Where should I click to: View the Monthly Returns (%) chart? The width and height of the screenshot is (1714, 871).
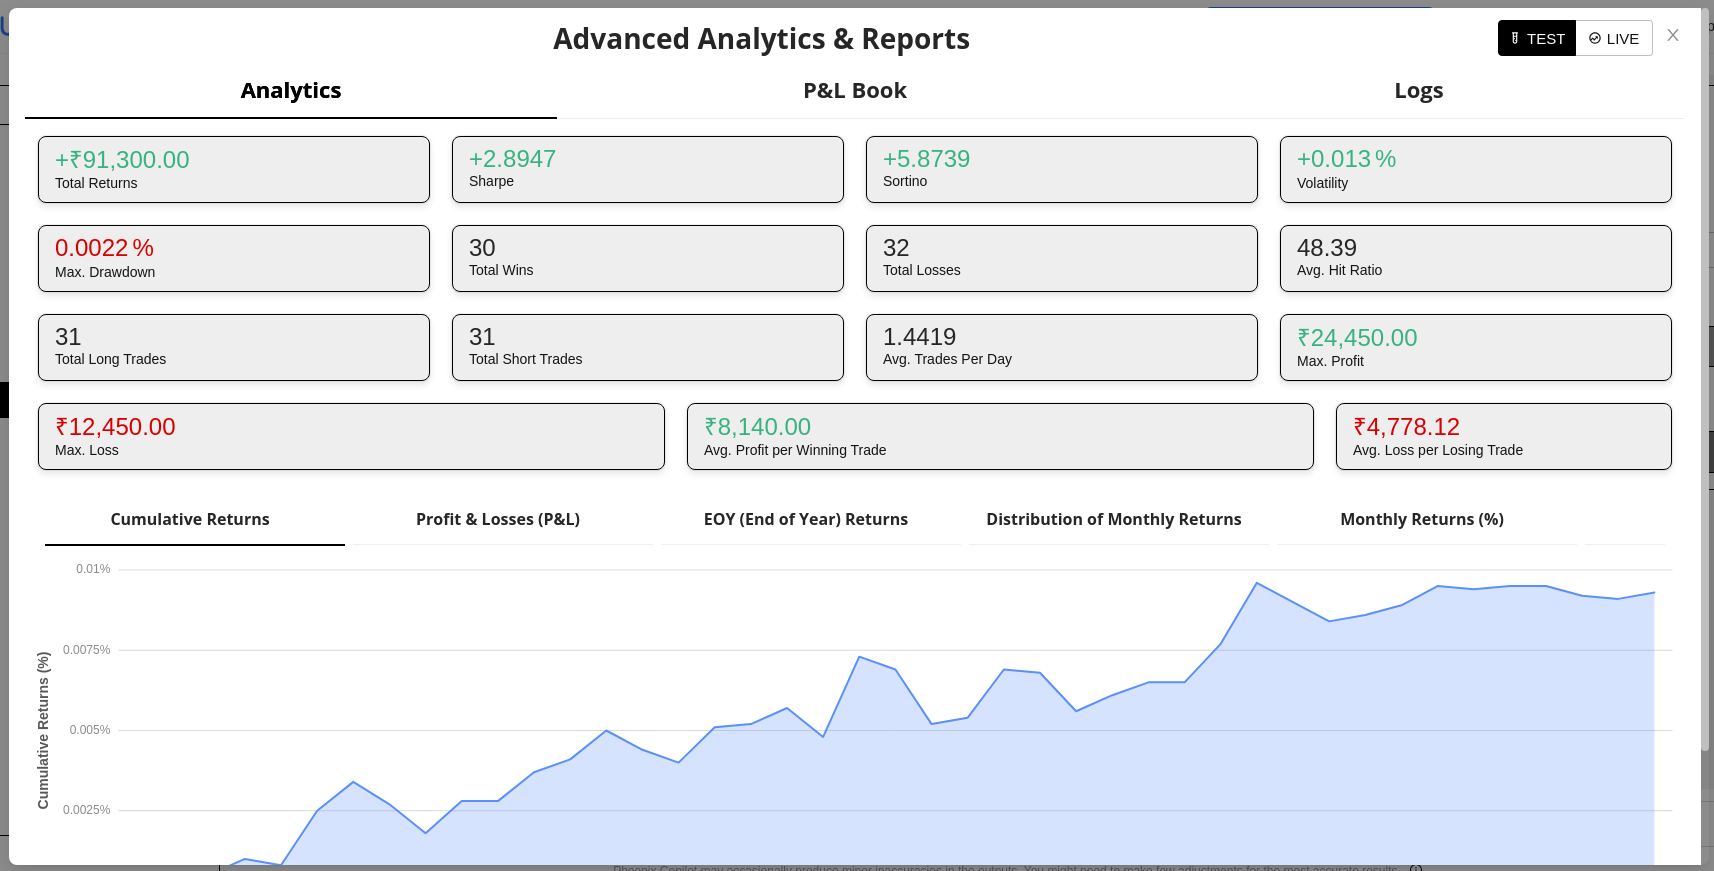pyautogui.click(x=1421, y=520)
